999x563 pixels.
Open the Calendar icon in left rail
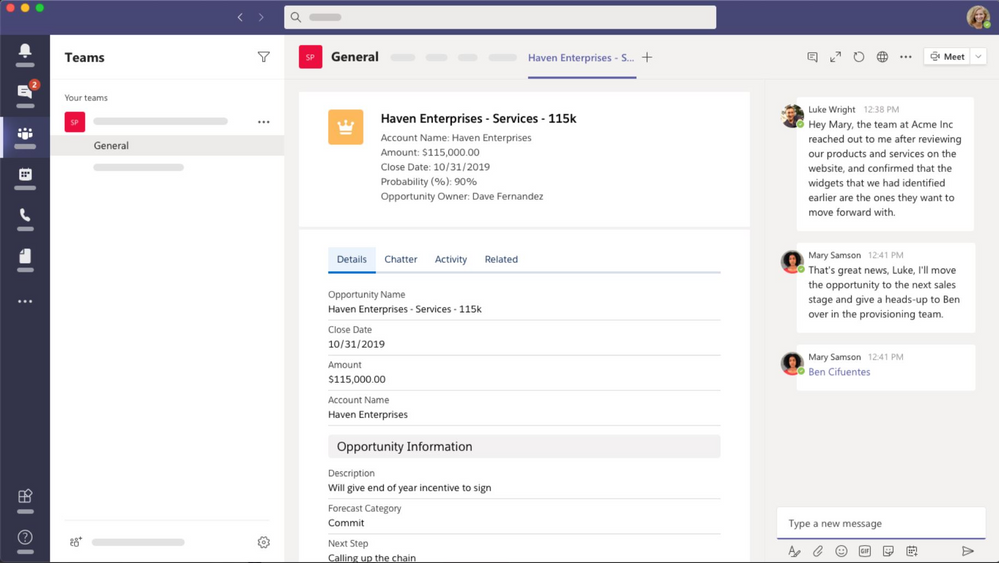click(x=25, y=175)
